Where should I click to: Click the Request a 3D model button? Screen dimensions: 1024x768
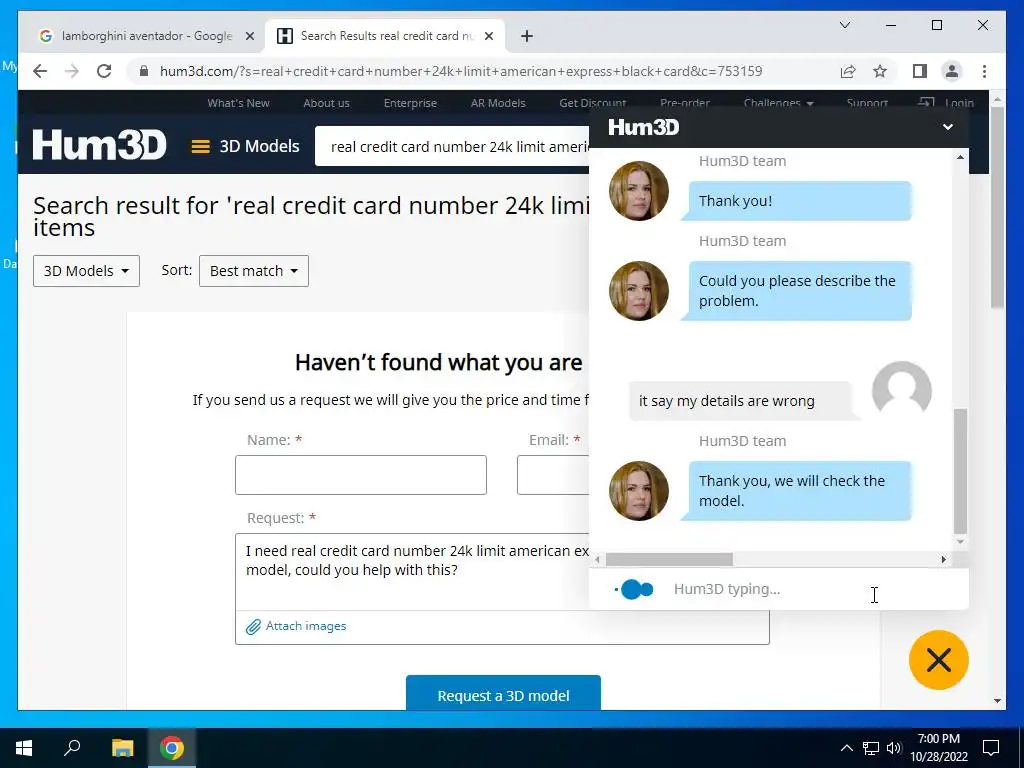pyautogui.click(x=504, y=693)
